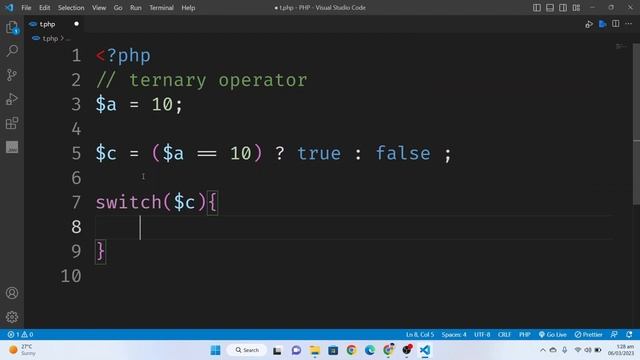Open the Go menu
This screenshot has width=640, height=360.
[118, 8]
